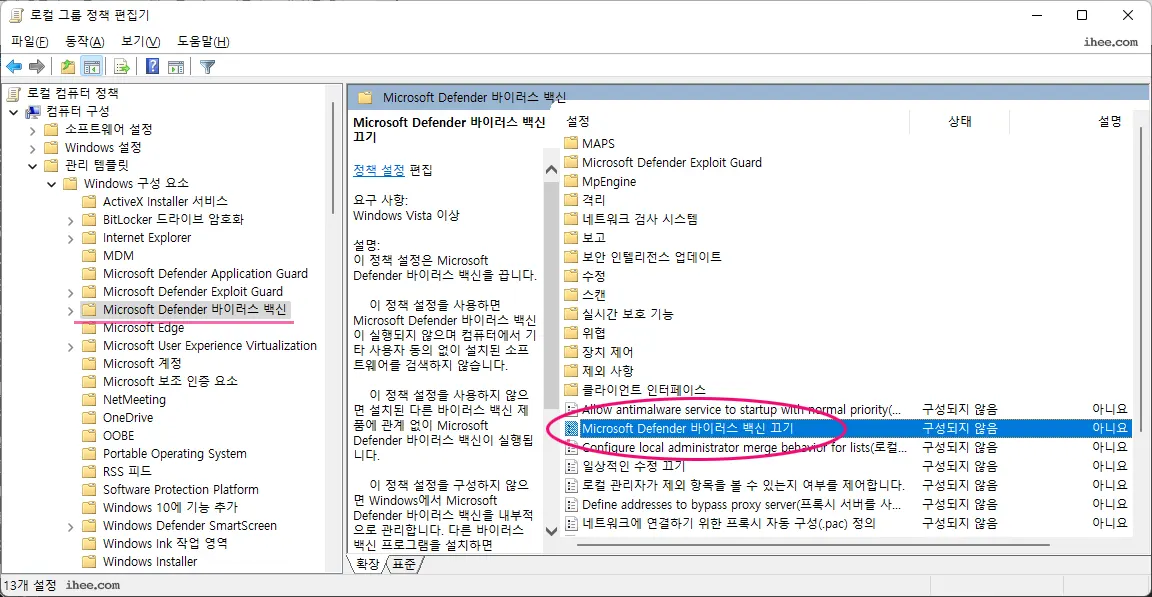Select 실시간 보호 기능 folder row

click(627, 314)
